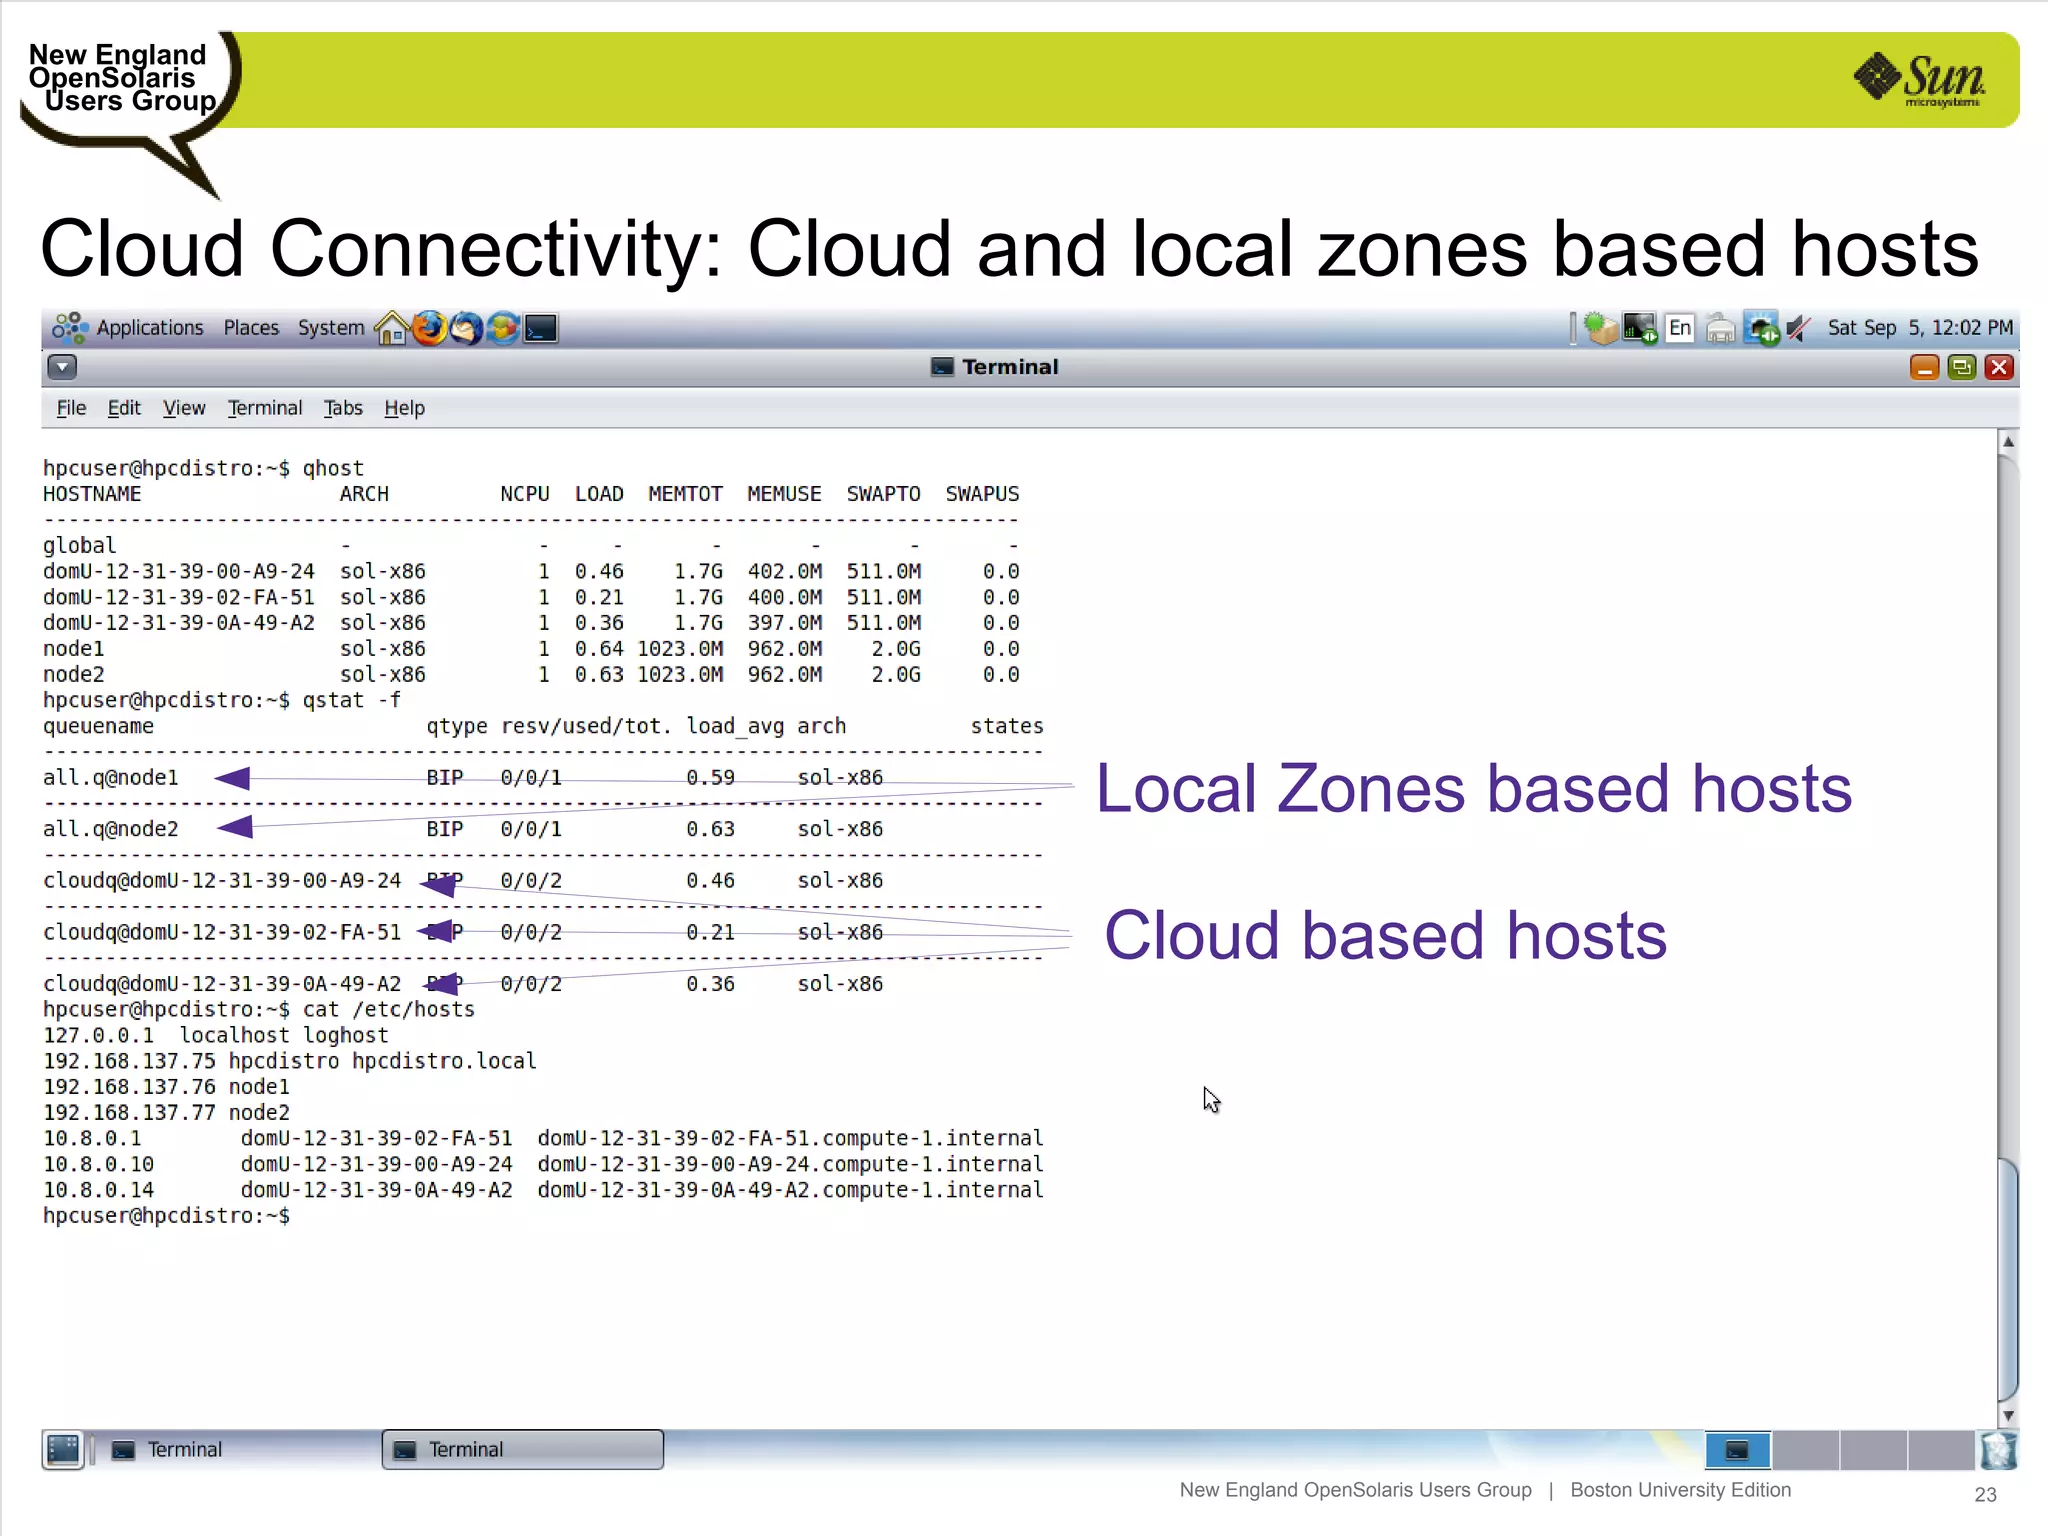Image resolution: width=2048 pixels, height=1536 pixels.
Task: Select the fourth workspace in switcher
Action: (x=1941, y=1450)
